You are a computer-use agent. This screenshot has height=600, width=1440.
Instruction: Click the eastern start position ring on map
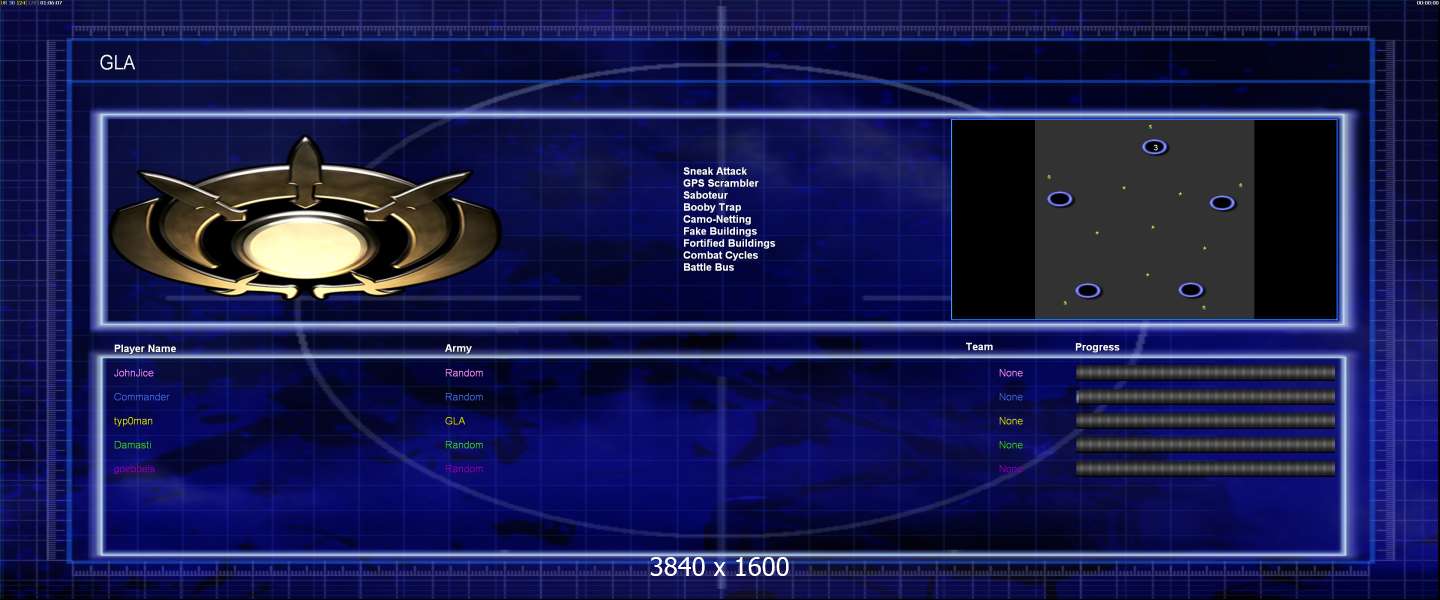(x=1222, y=203)
